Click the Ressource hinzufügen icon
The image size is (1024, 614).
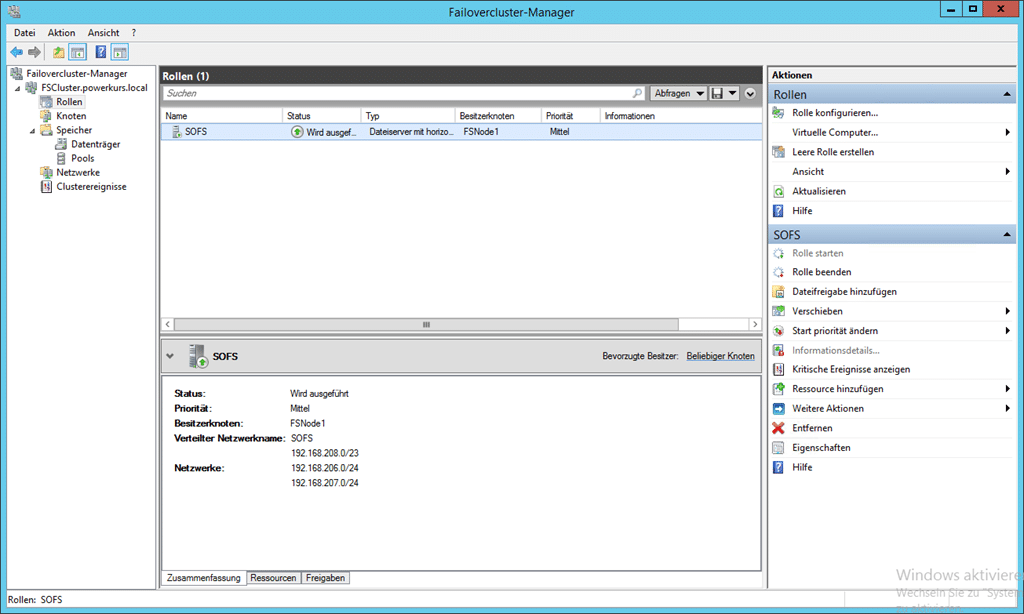click(778, 389)
